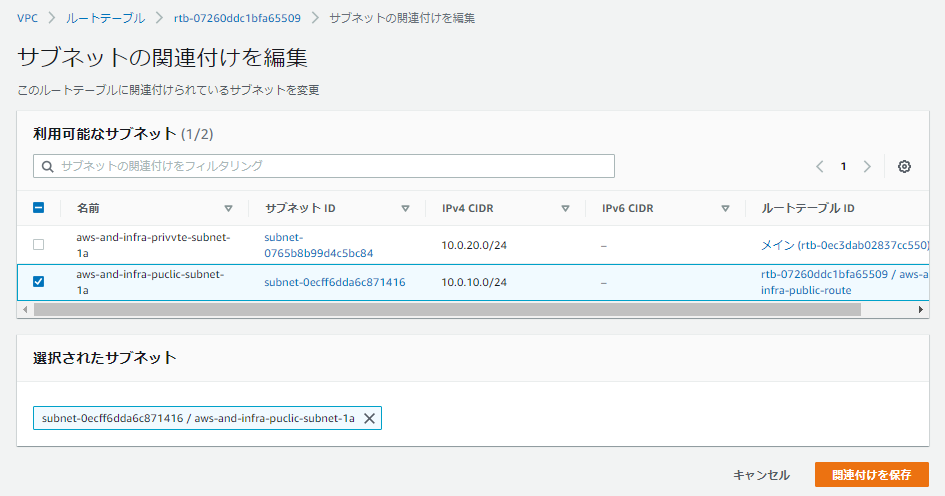Check the aws-and-infra-privvte-subnet-1a checkbox
Viewport: 945px width, 496px height.
(39, 244)
